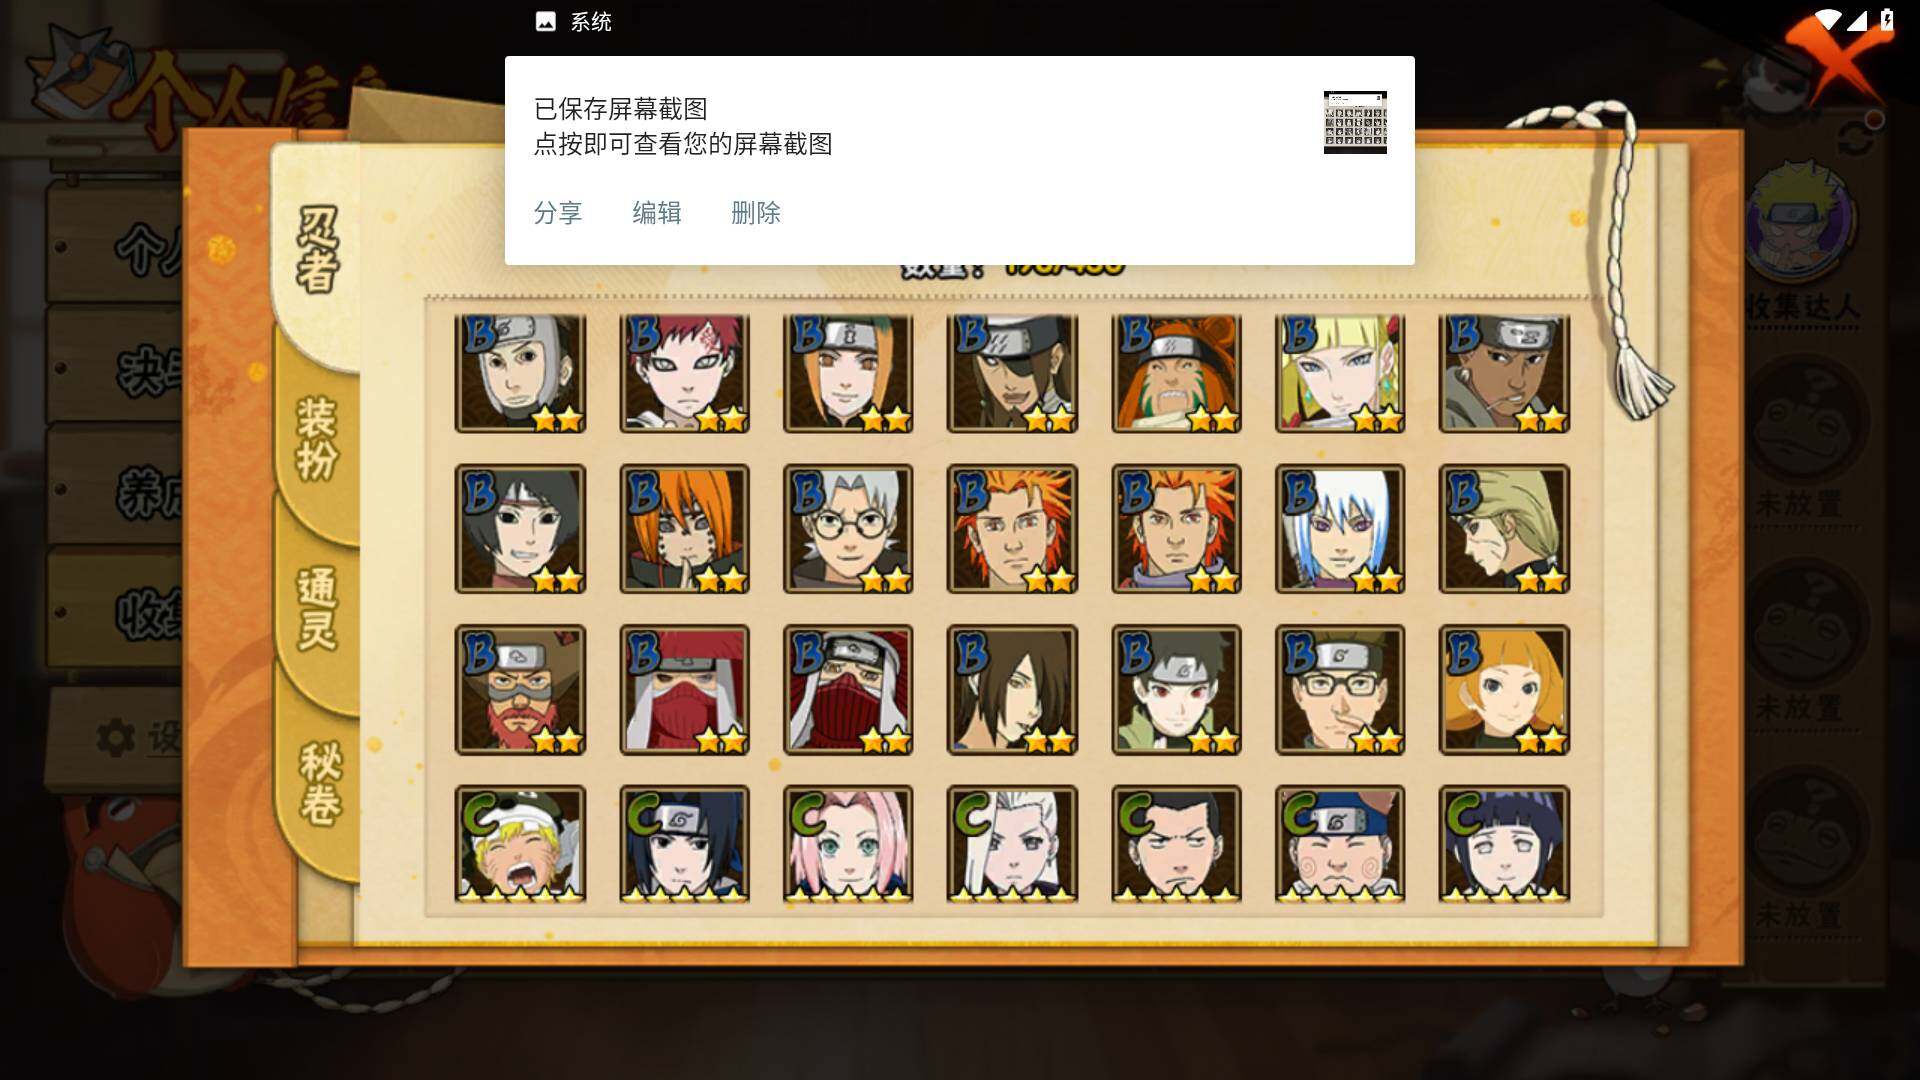Select the Sasuke C-rank ninja portrait
Screen dimensions: 1920x1080
pos(684,844)
